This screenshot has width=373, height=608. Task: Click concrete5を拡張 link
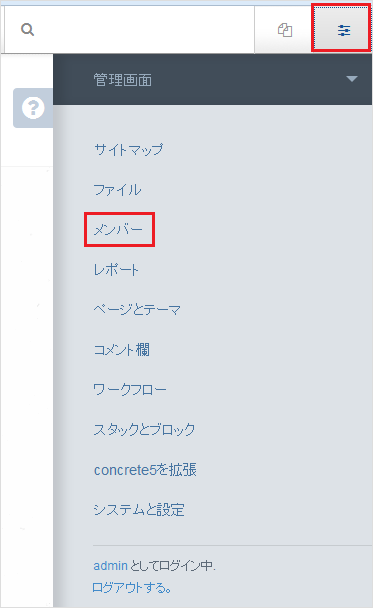(x=145, y=470)
